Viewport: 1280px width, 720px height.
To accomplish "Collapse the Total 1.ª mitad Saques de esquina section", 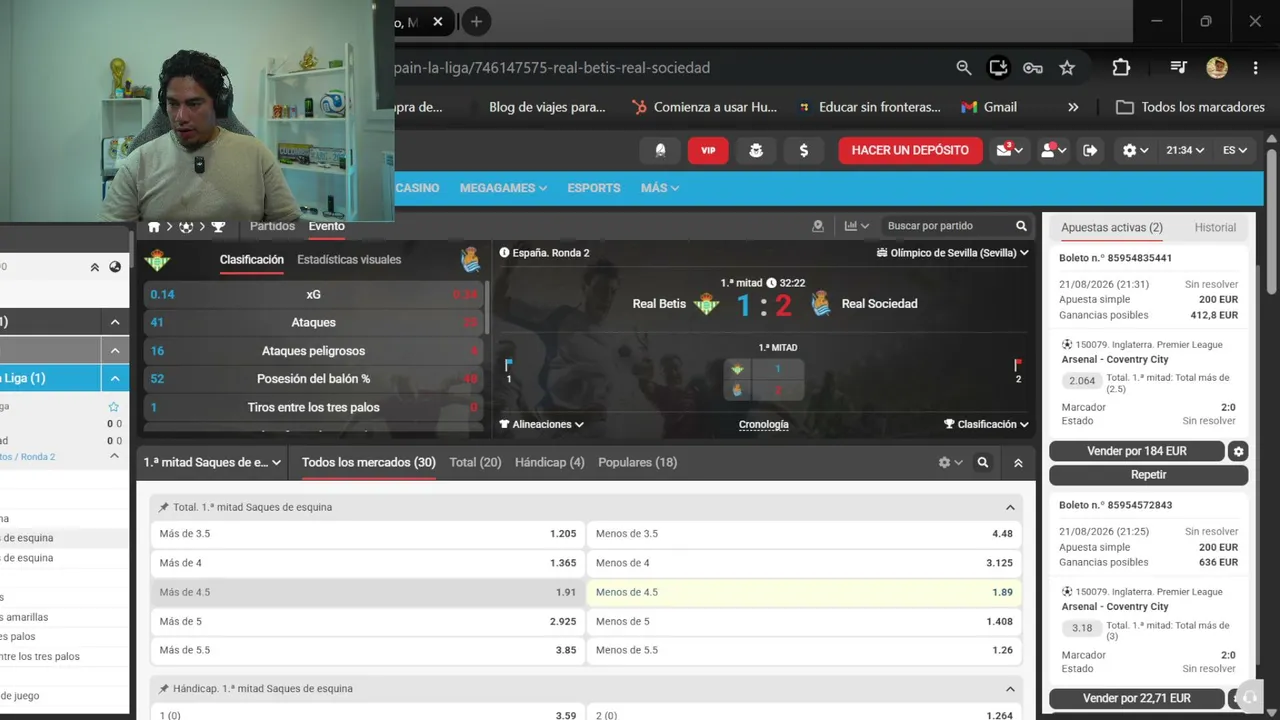I will 1010,507.
